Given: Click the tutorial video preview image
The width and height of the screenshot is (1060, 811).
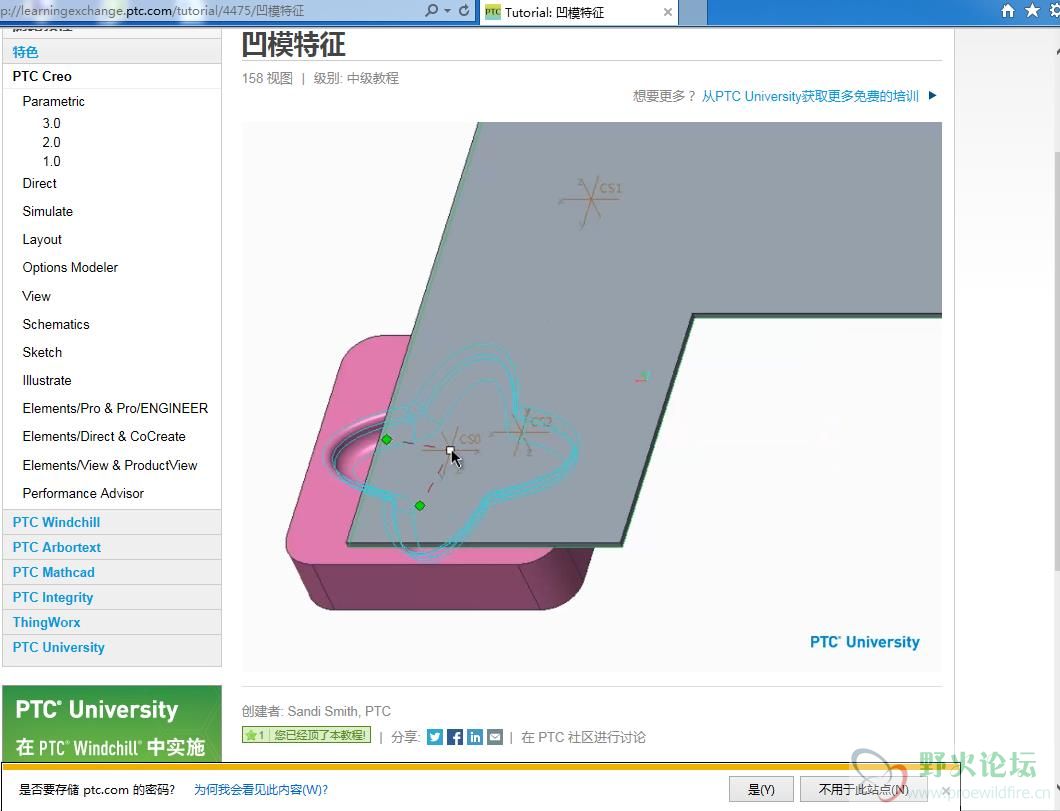Looking at the screenshot, I should tap(592, 397).
